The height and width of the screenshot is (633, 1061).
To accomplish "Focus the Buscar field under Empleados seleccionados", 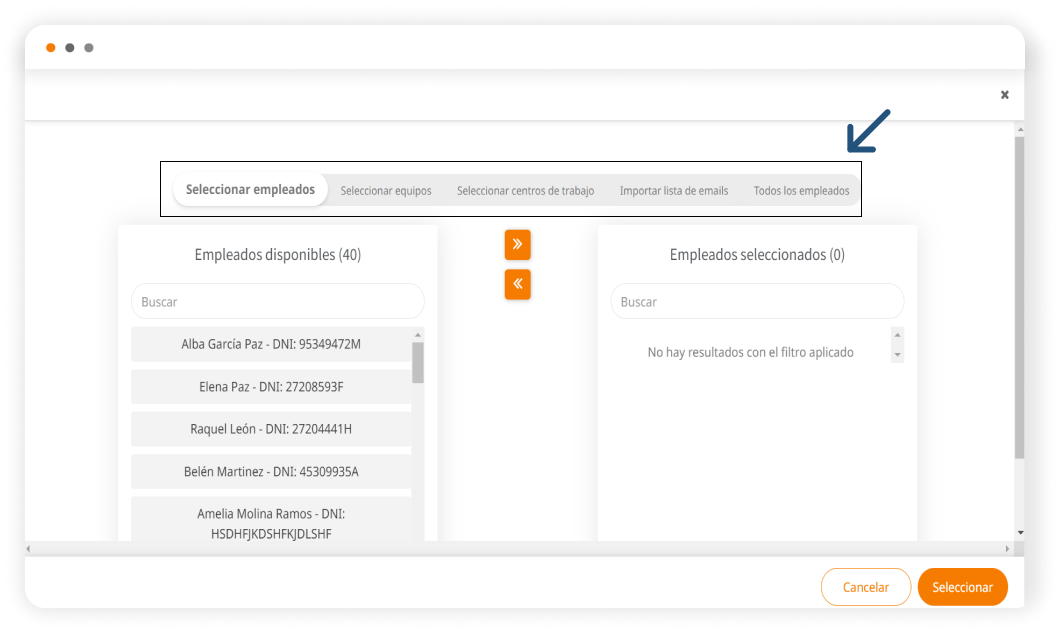I will coord(756,301).
